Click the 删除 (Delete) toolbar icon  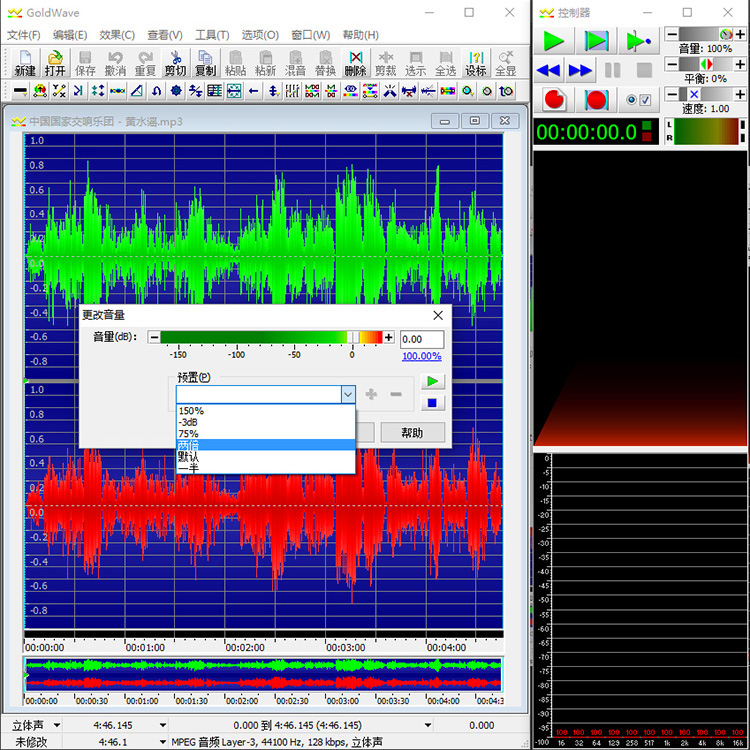point(355,63)
